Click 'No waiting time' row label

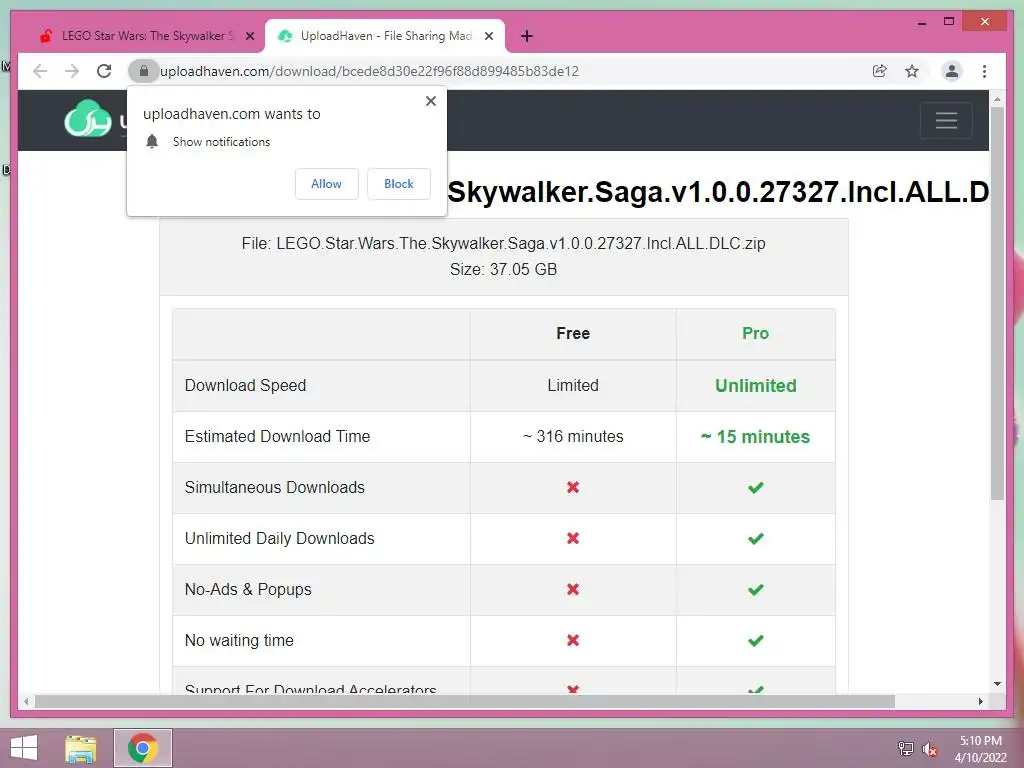click(x=239, y=640)
